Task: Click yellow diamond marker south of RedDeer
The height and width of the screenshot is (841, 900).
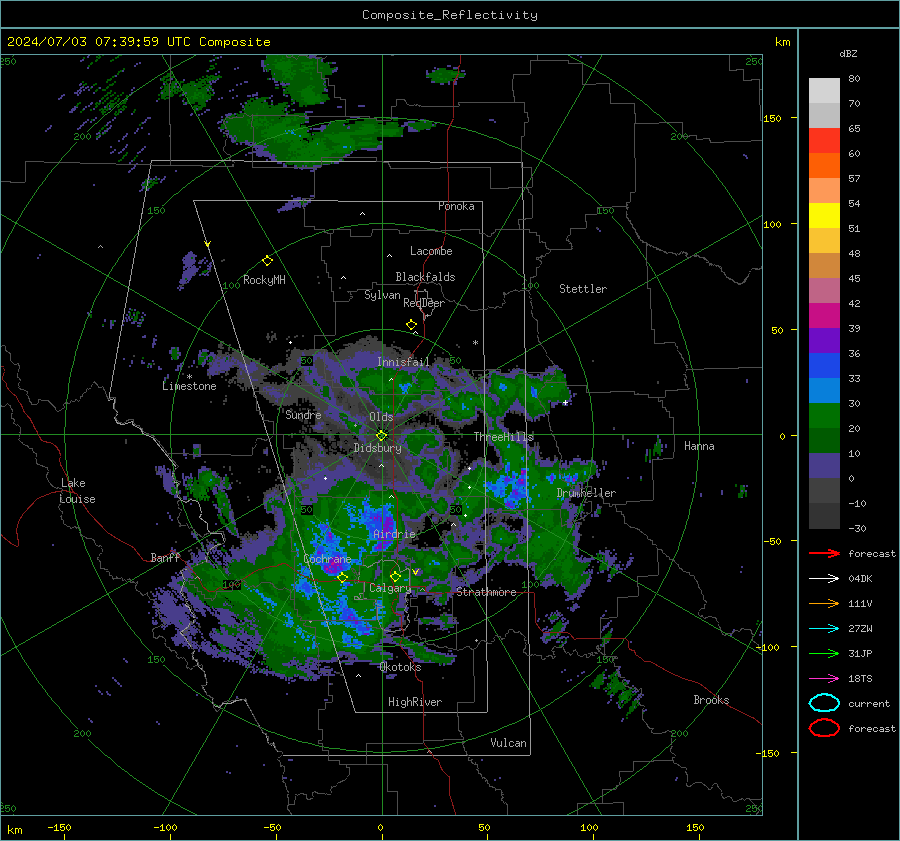Action: [412, 325]
